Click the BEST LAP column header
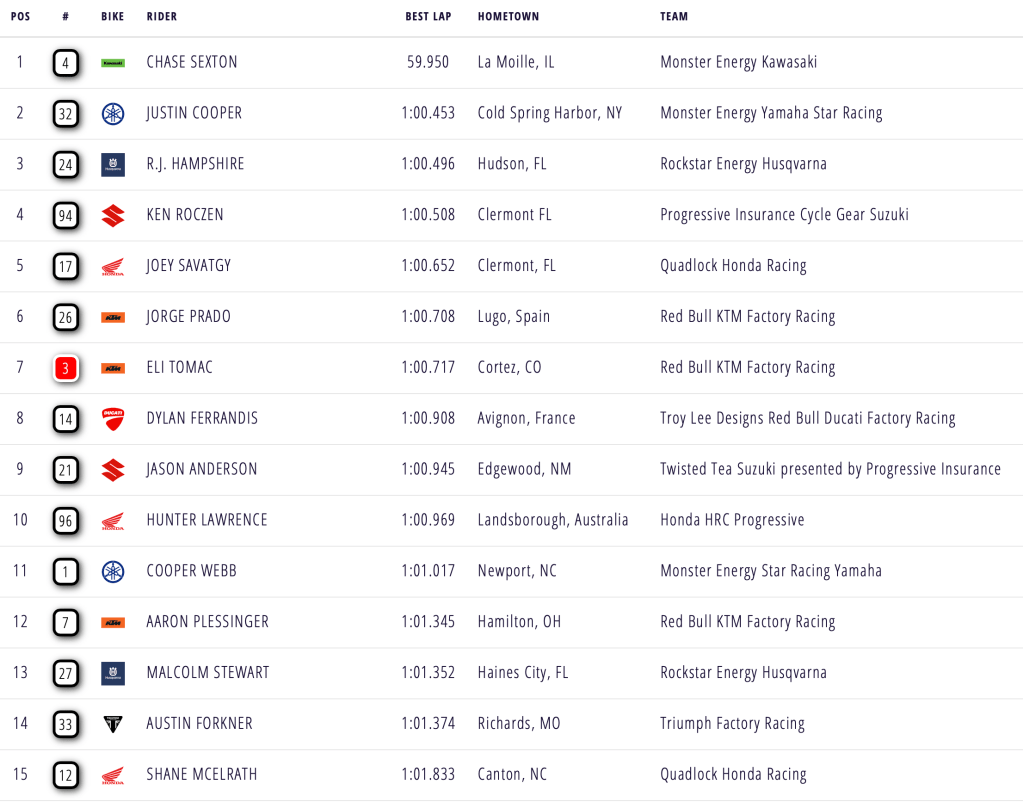 click(427, 17)
